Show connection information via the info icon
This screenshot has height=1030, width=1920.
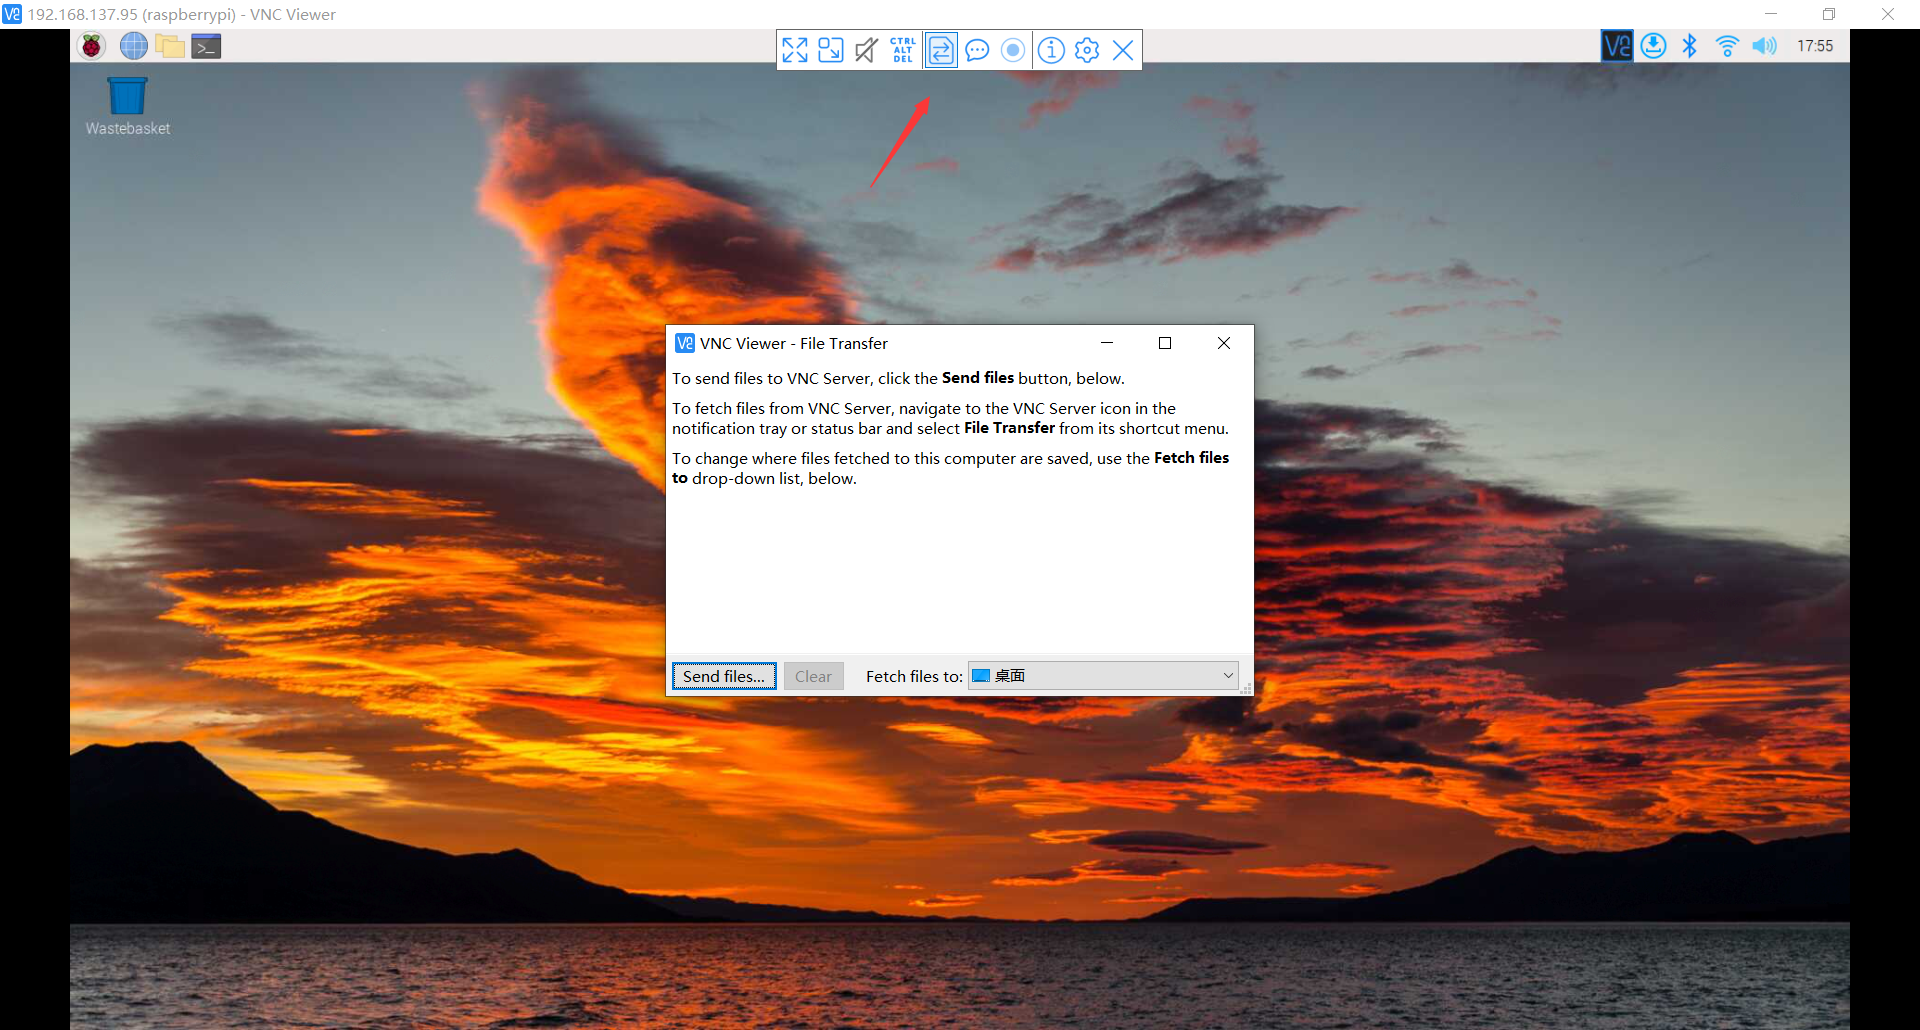coord(1051,50)
